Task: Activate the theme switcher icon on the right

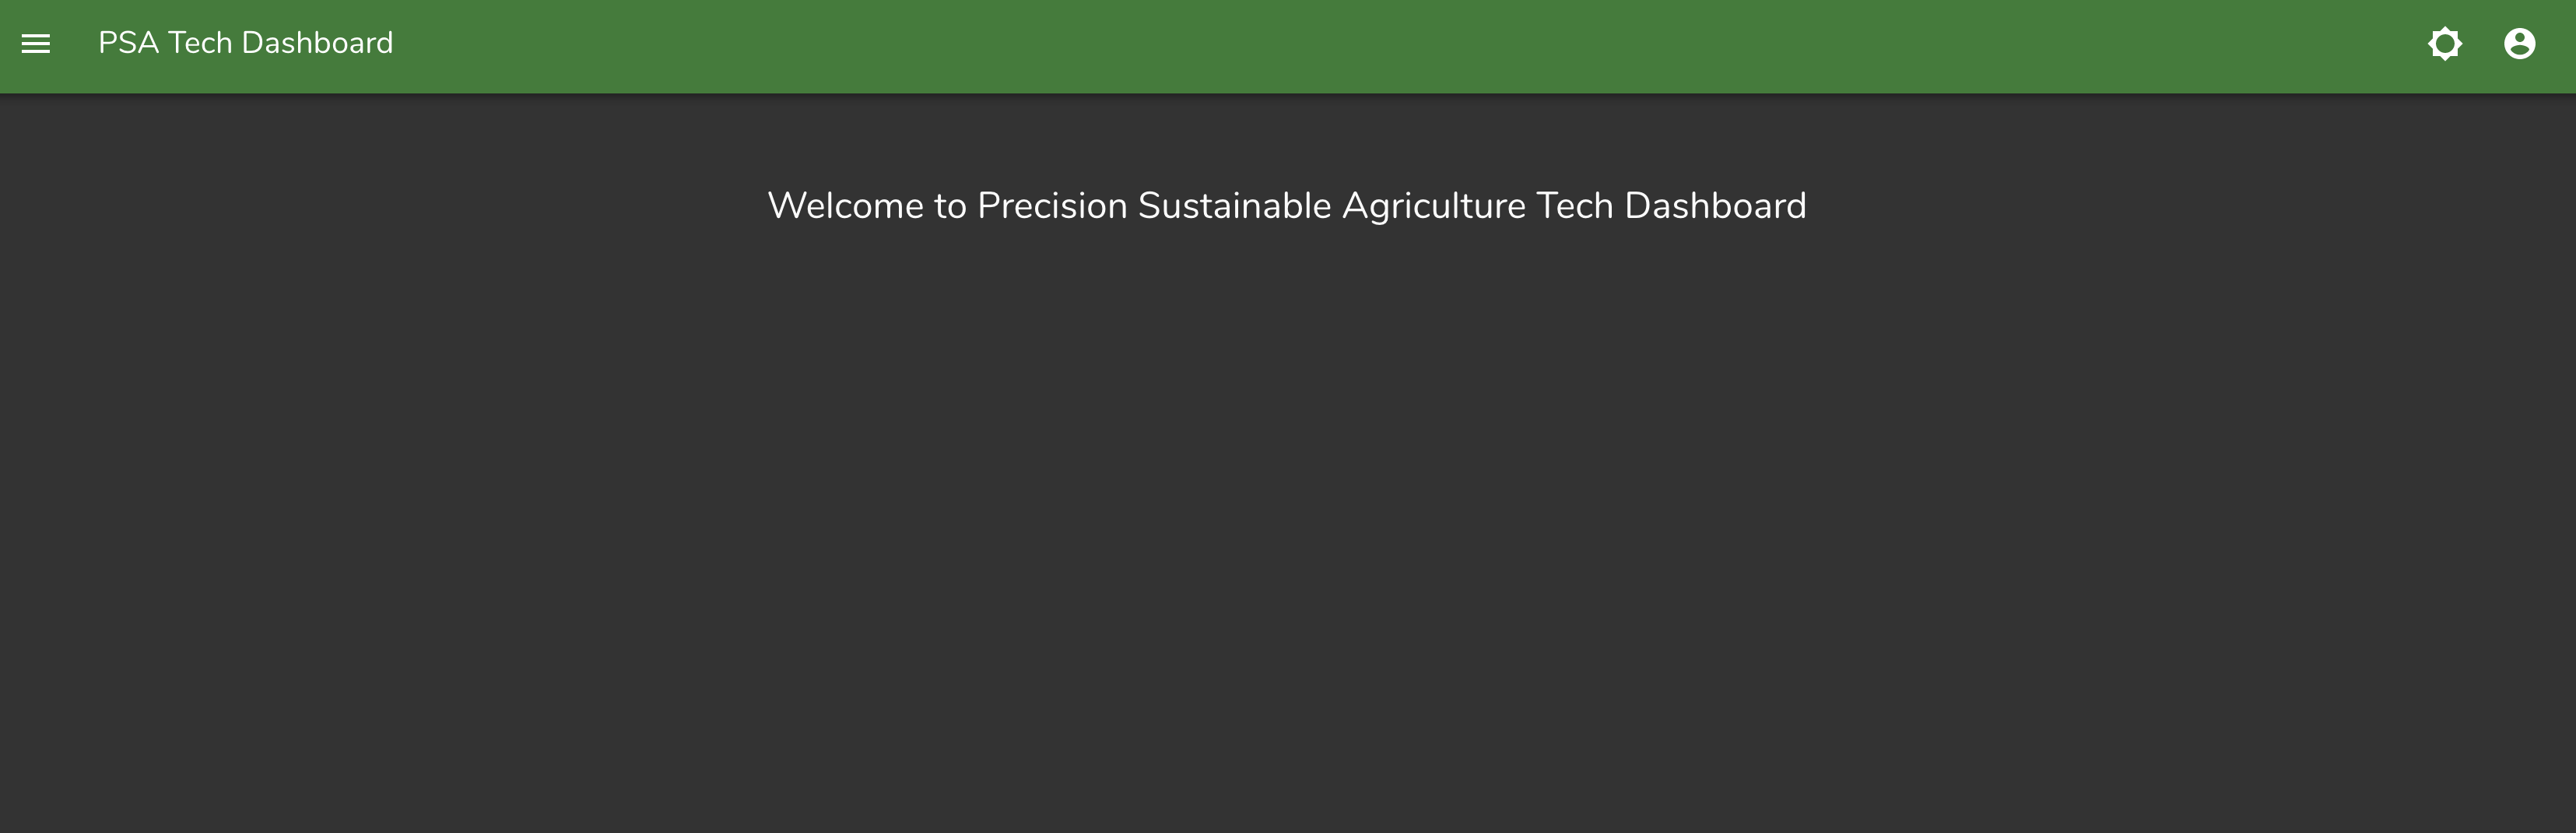Action: point(2446,44)
